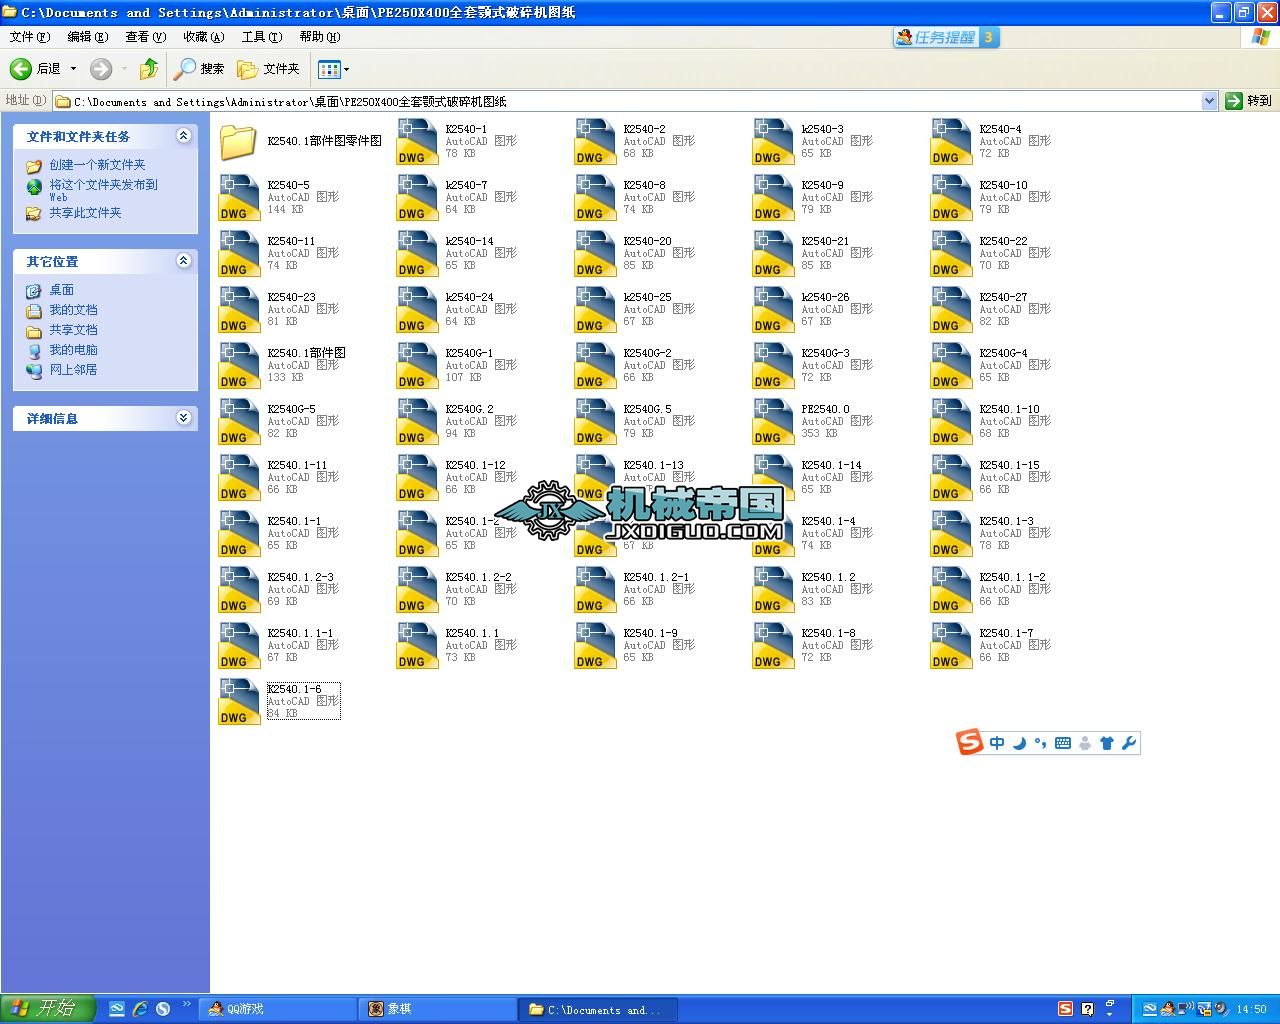Open the Back button history dropdown arrow
Viewport: 1280px width, 1024px height.
[73, 69]
